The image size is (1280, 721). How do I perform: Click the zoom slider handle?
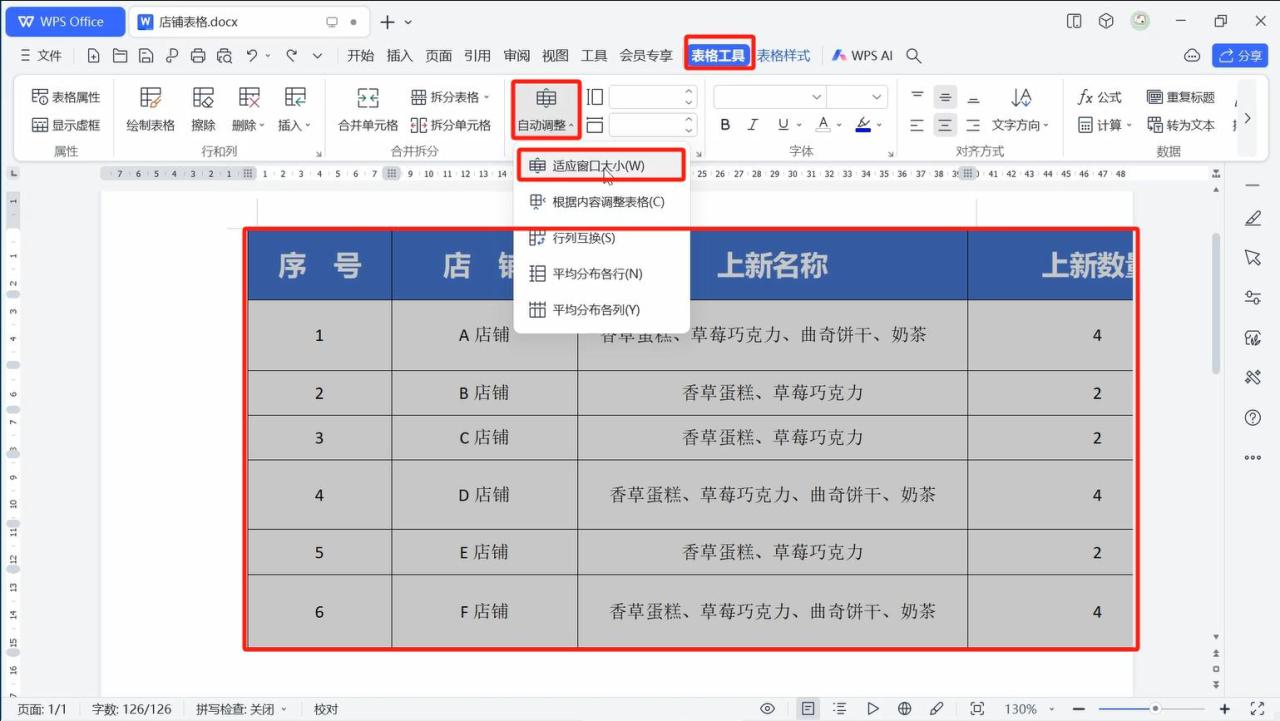pos(1155,709)
